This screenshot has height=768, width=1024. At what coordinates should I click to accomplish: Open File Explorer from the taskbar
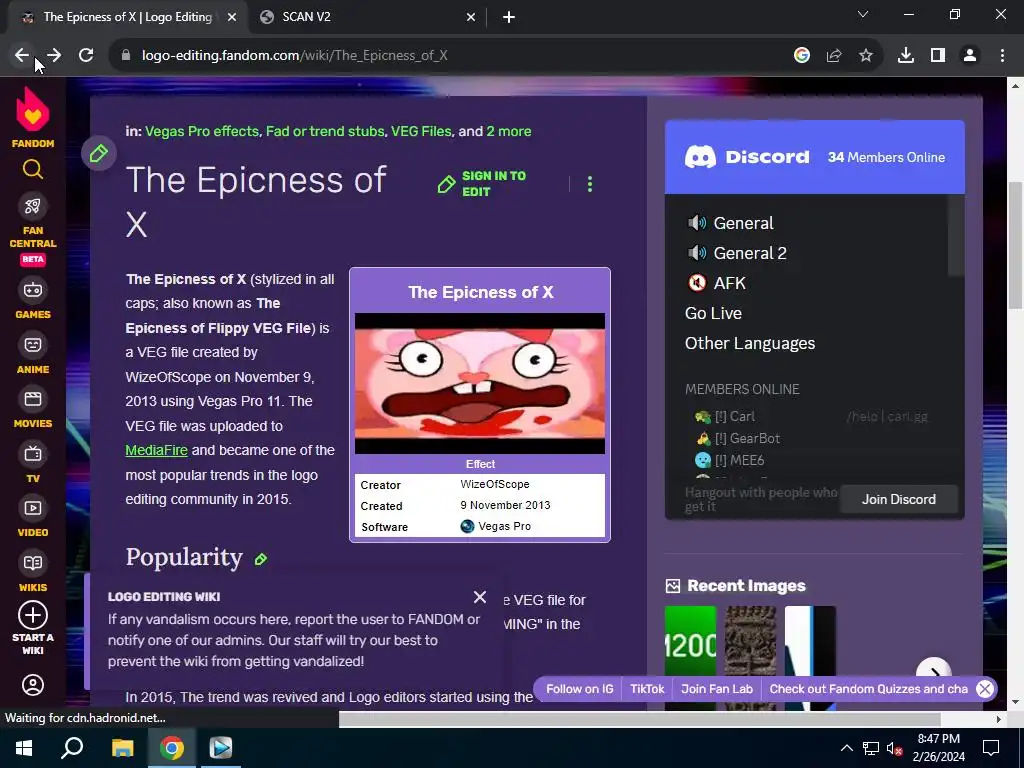(122, 748)
